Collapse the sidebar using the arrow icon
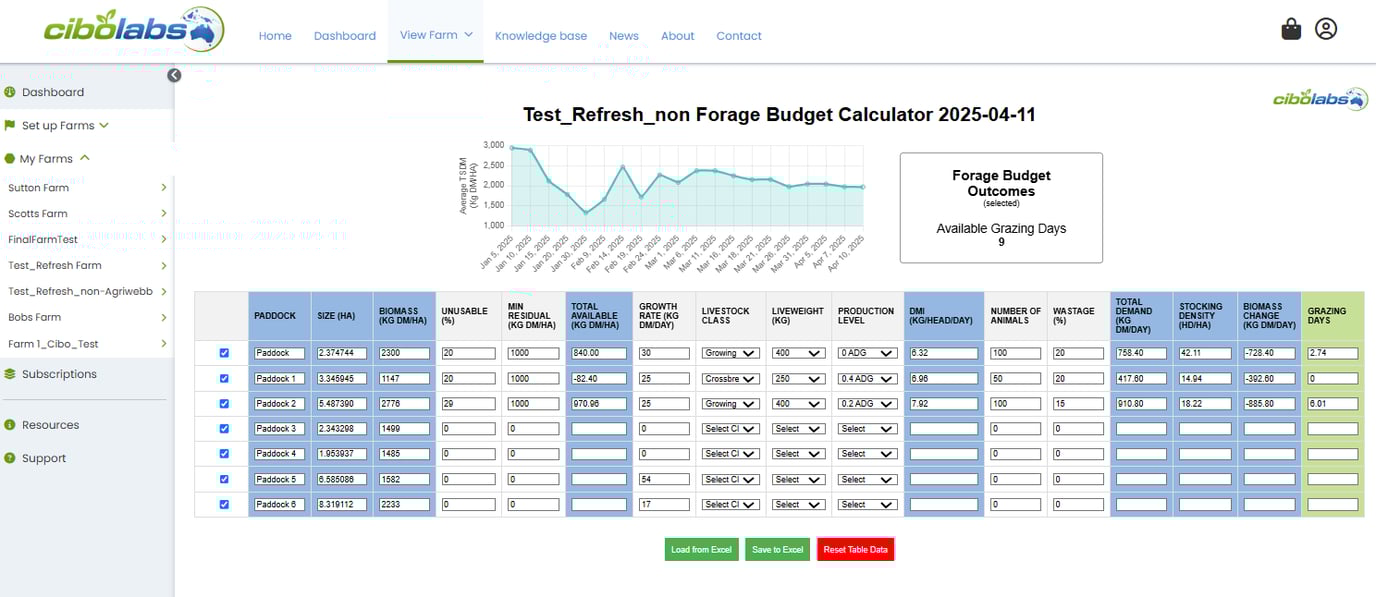The height and width of the screenshot is (597, 1376). (174, 74)
